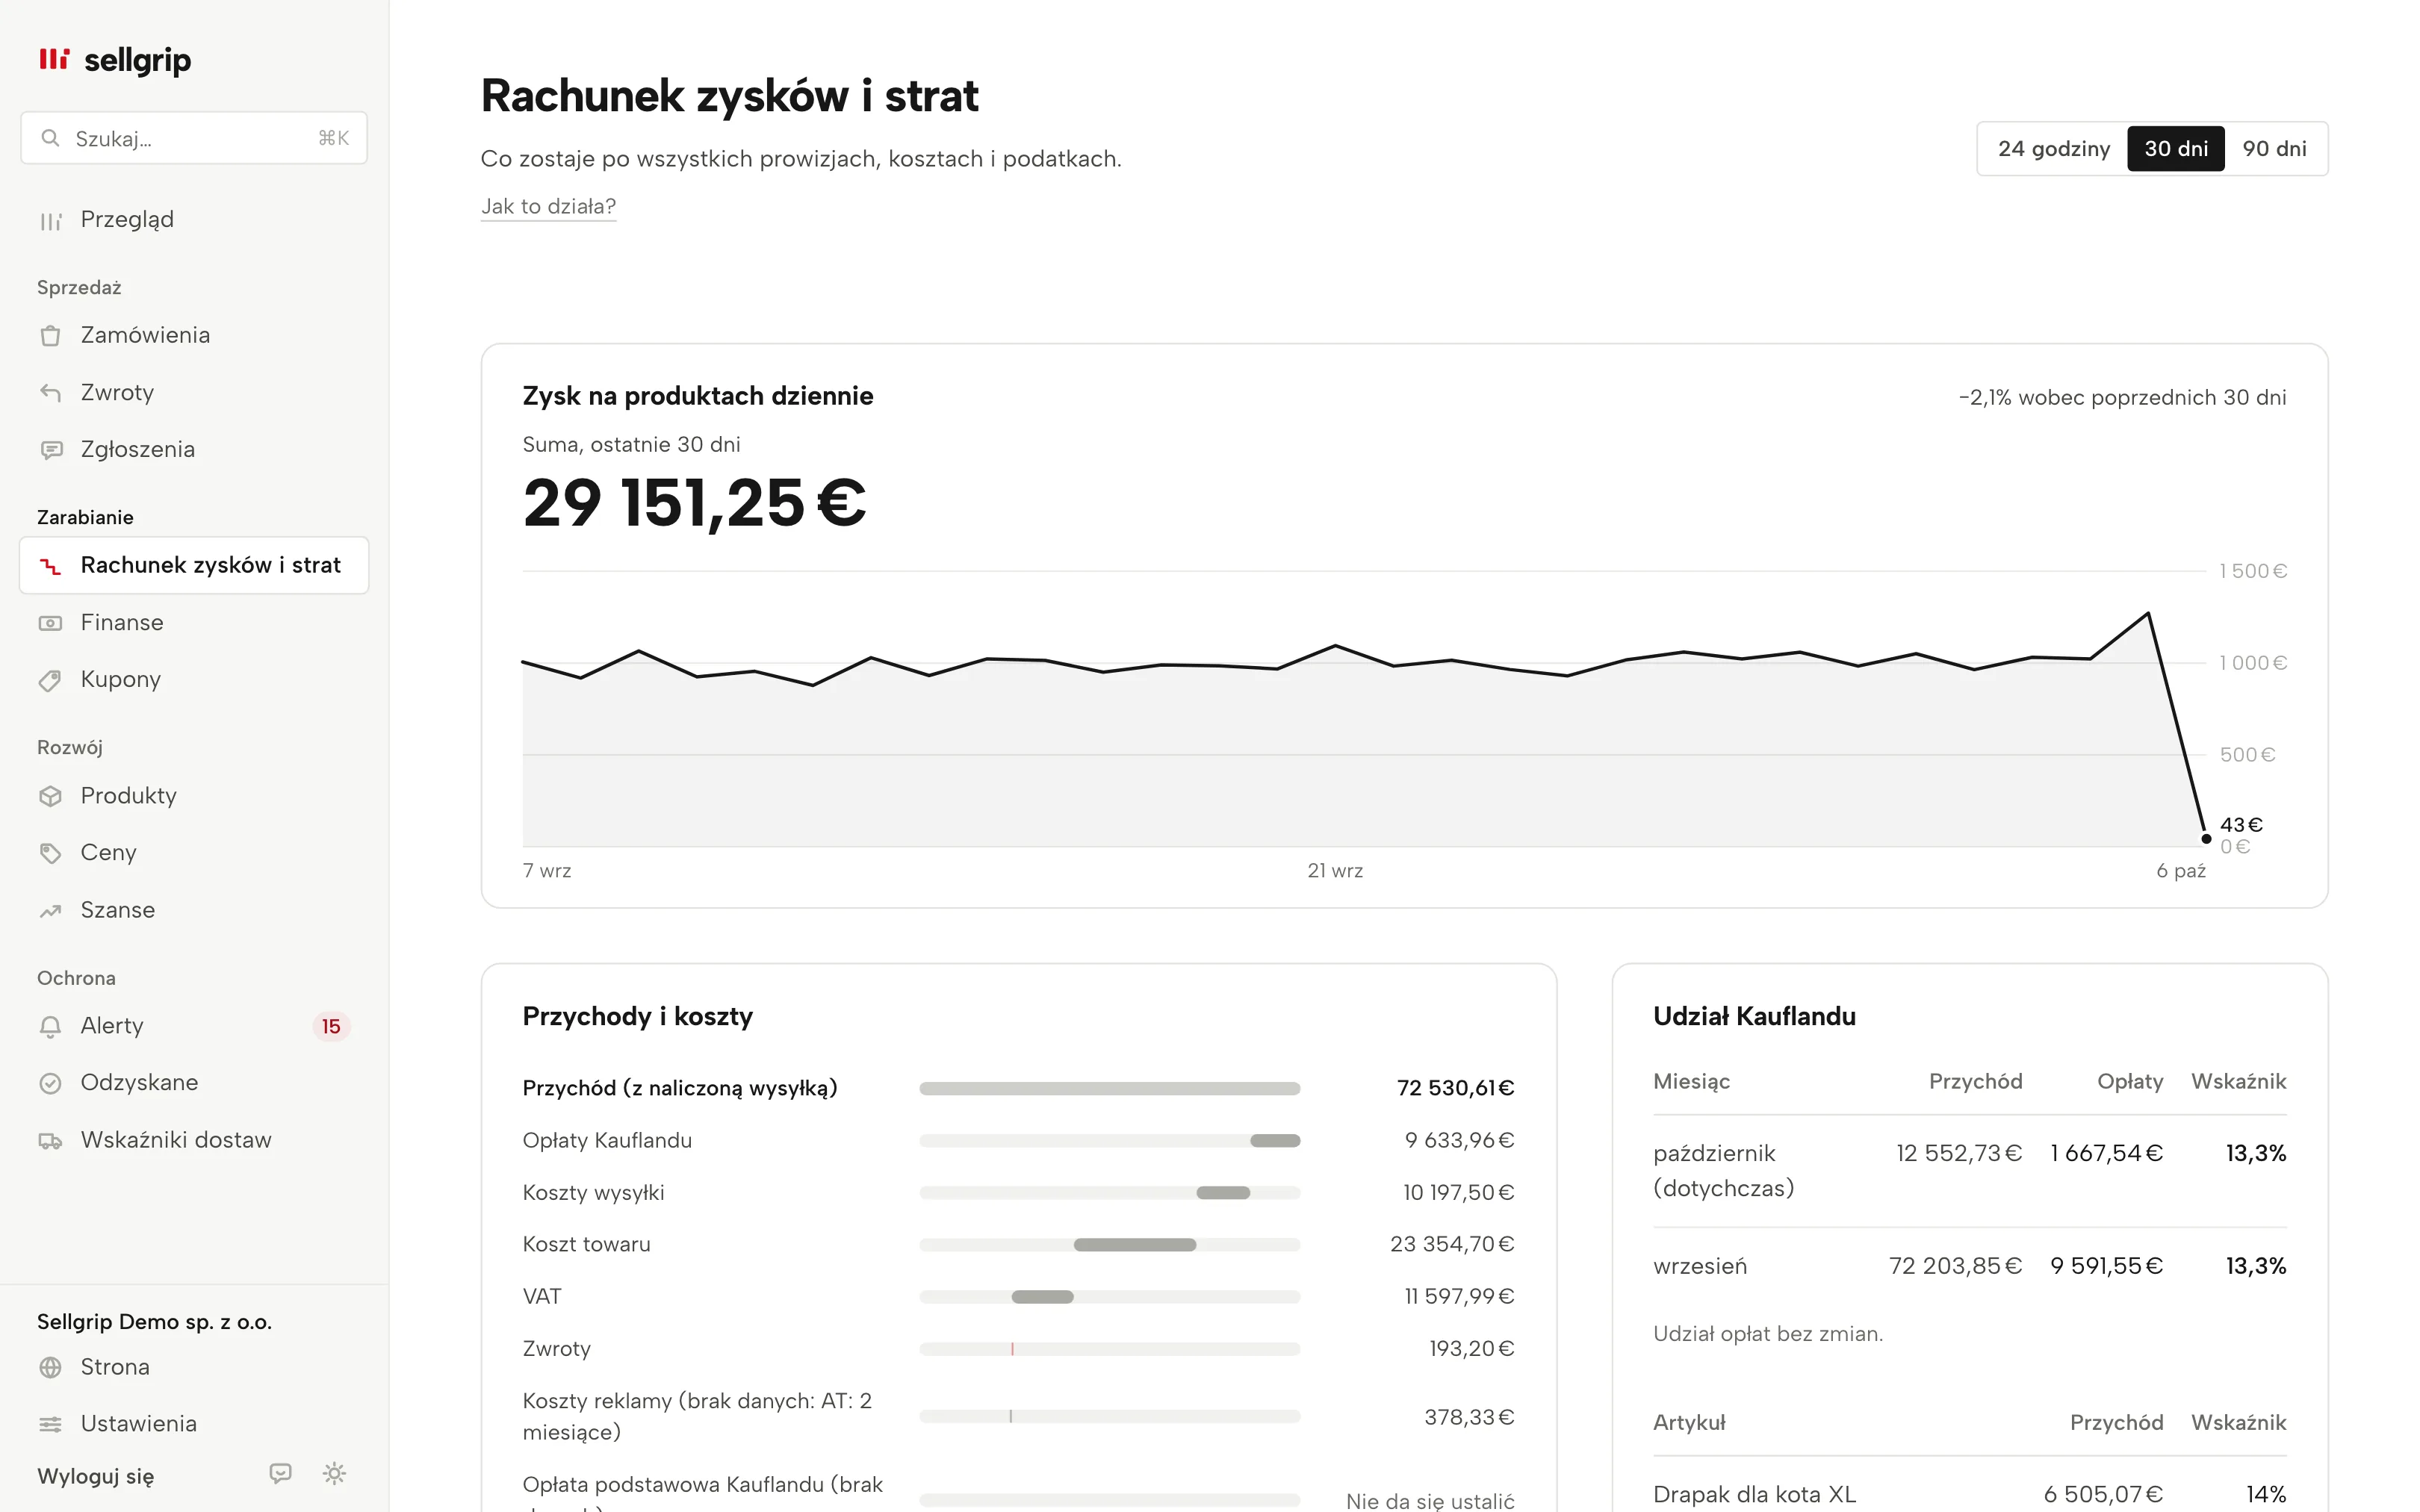This screenshot has height=1512, width=2420.
Task: Click the 'Zwroty' cost row label
Action: point(557,1349)
